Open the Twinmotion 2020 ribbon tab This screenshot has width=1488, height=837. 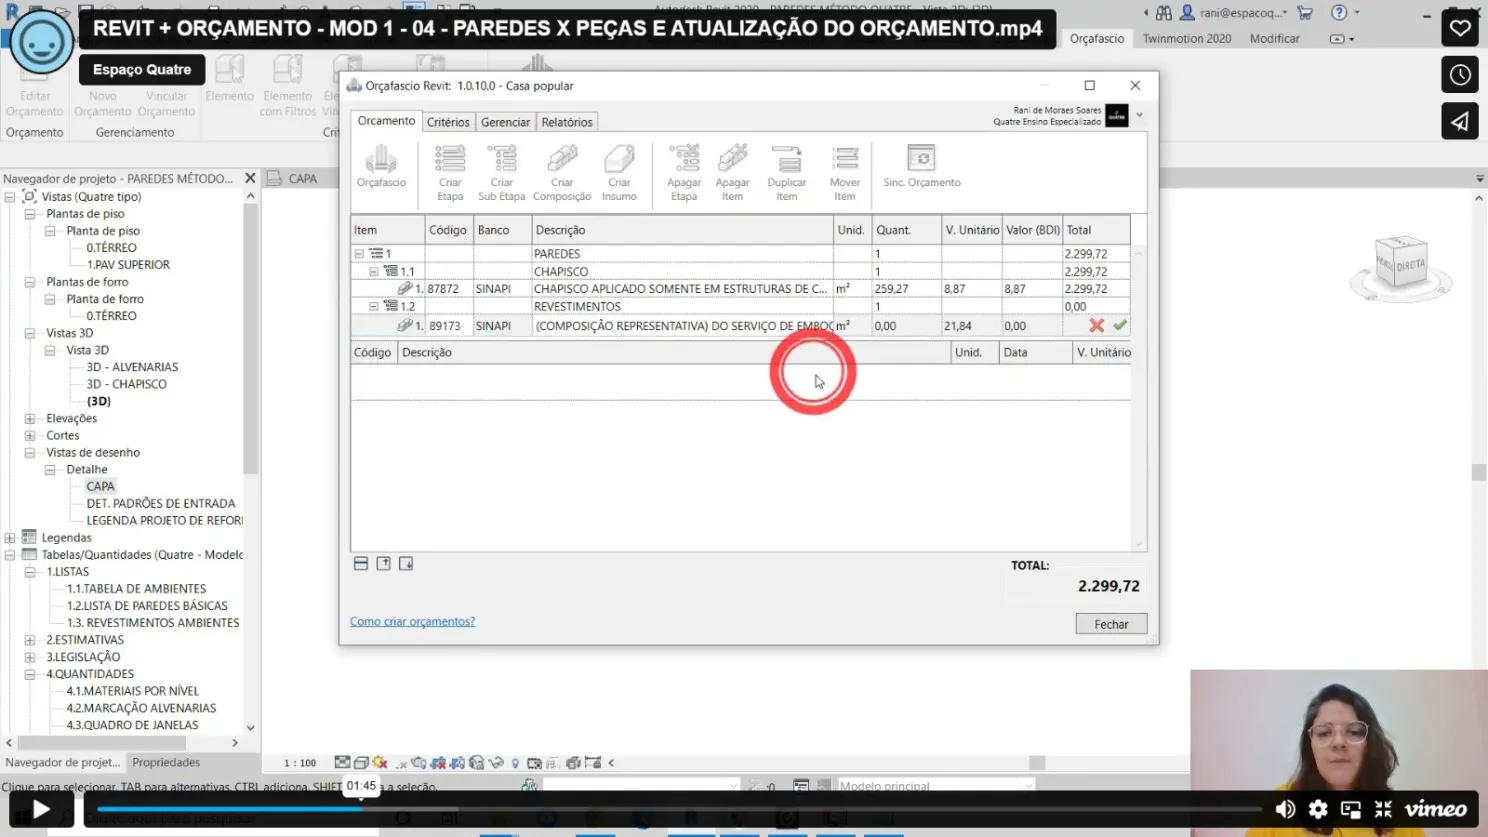tap(1187, 39)
